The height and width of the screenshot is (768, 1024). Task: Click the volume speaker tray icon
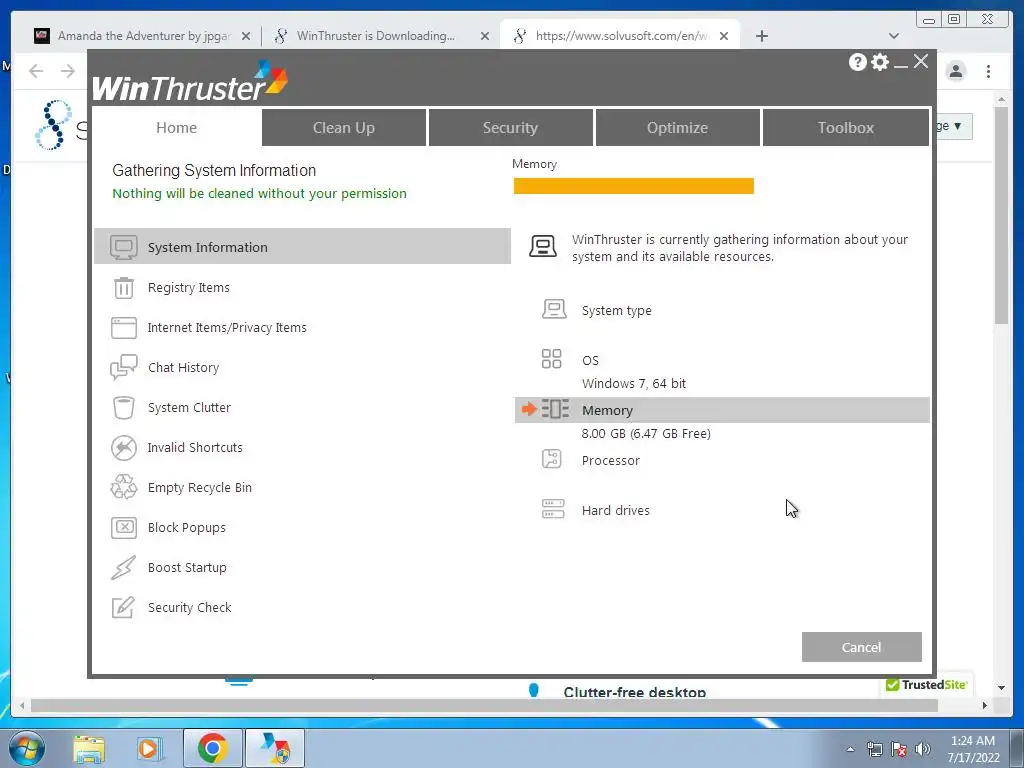(923, 749)
